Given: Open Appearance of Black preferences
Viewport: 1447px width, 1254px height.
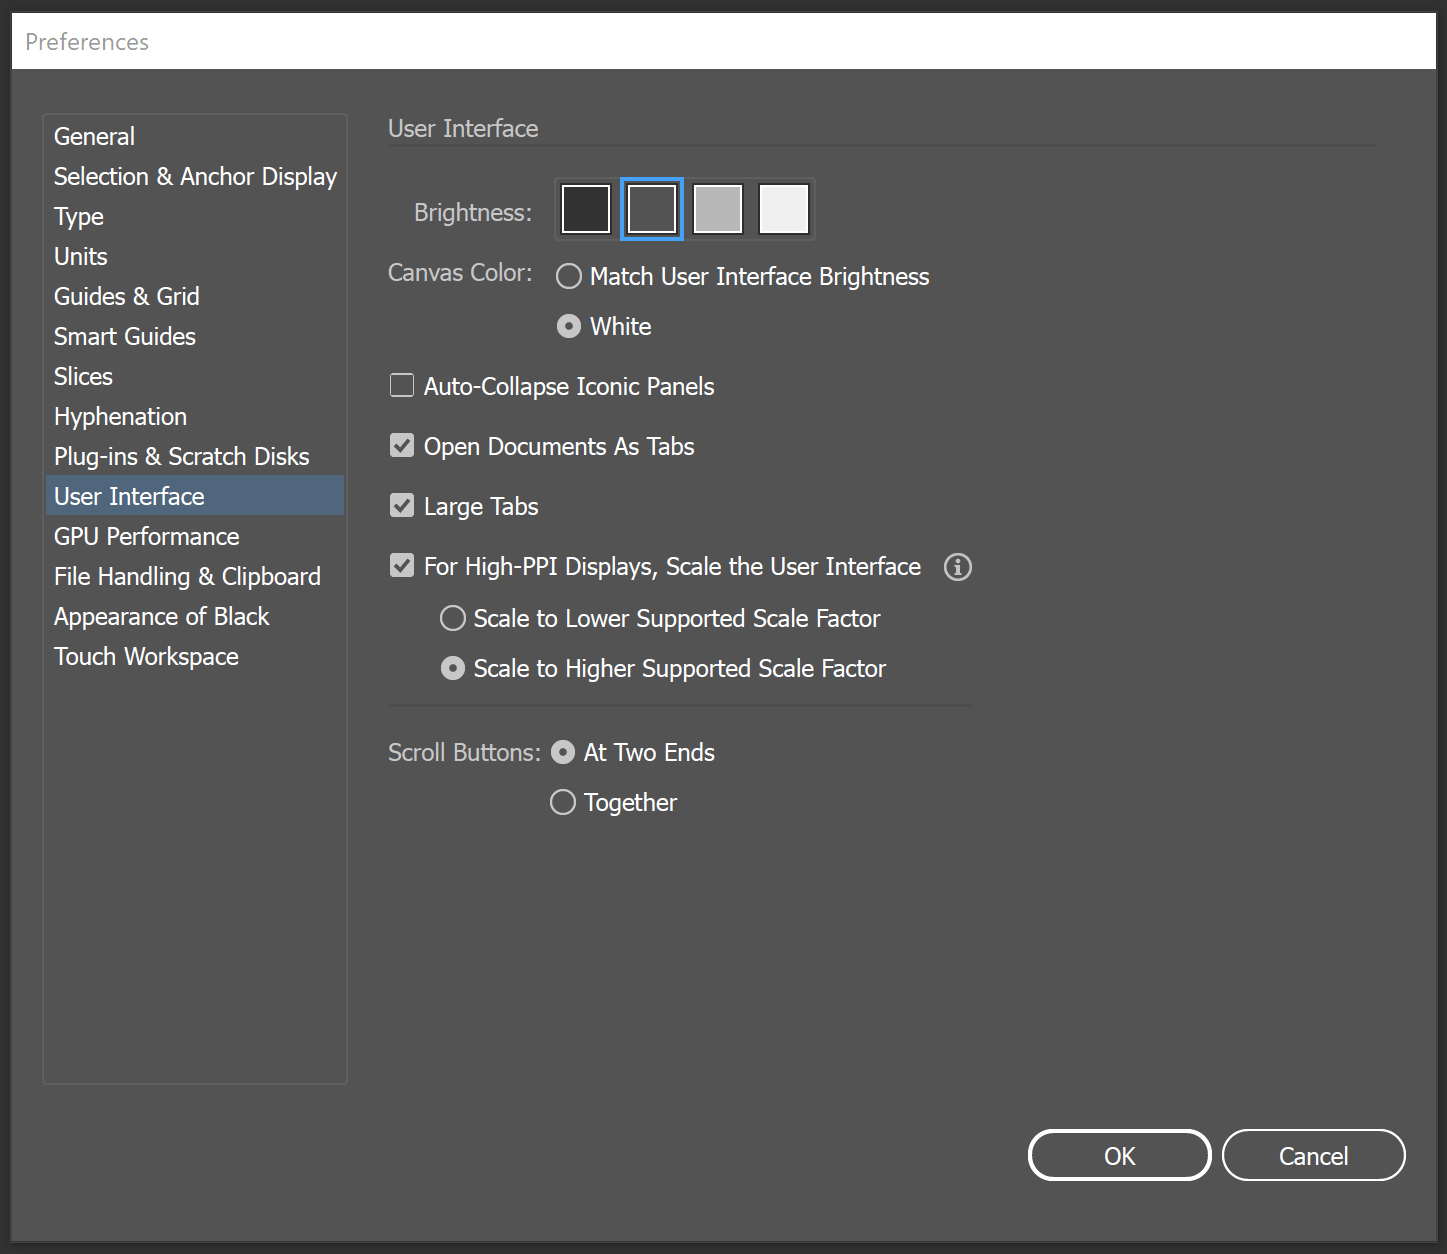Looking at the screenshot, I should point(162,617).
